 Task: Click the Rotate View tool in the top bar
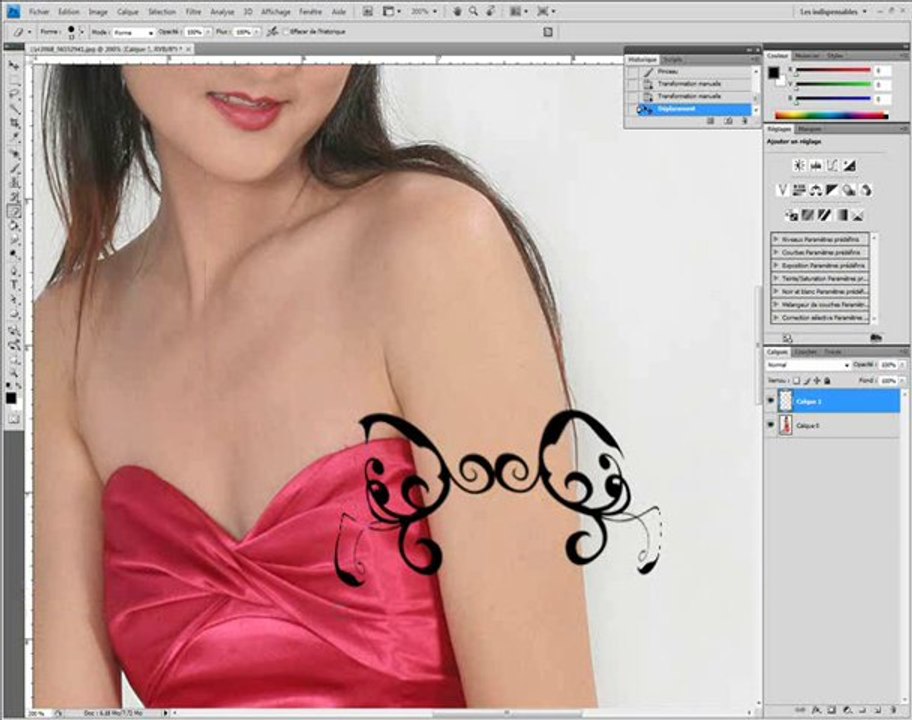coord(491,11)
